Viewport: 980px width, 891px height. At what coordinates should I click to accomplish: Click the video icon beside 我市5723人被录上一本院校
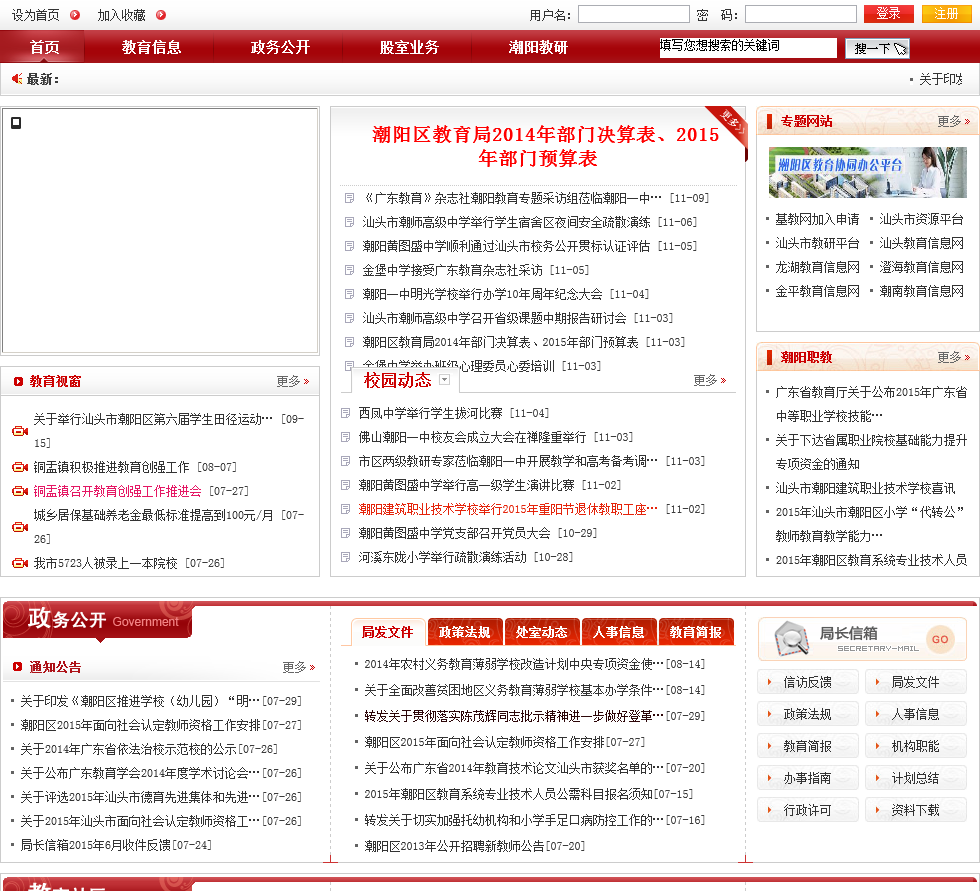coord(20,563)
